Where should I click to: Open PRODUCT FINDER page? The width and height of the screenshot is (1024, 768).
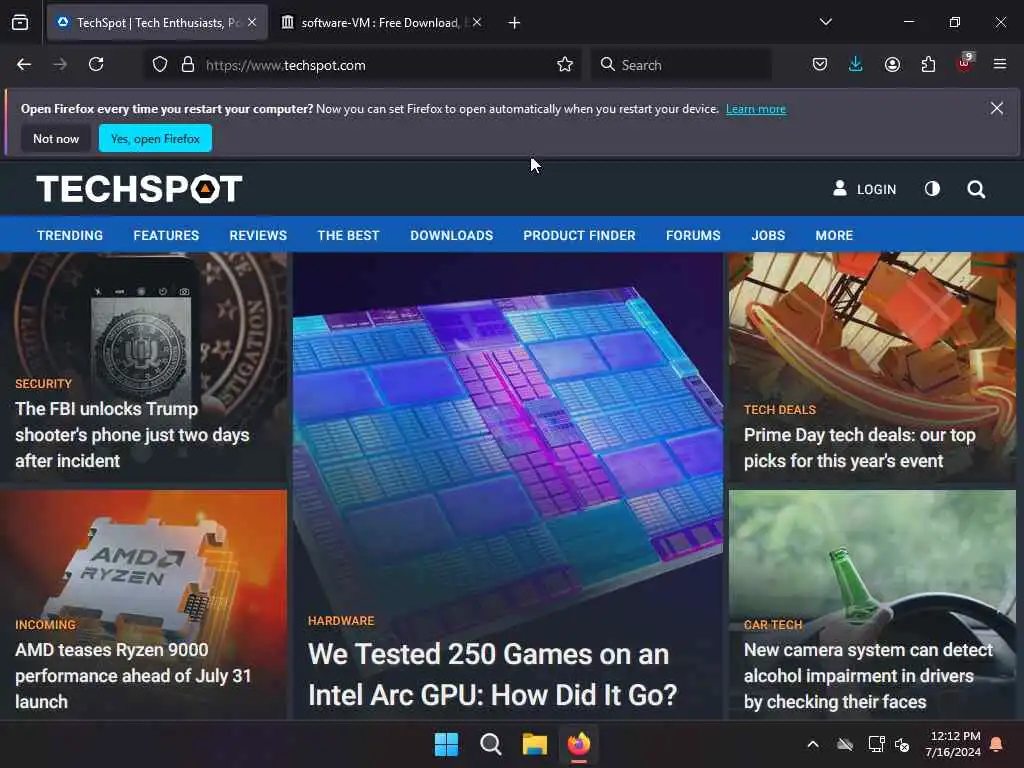(x=579, y=236)
